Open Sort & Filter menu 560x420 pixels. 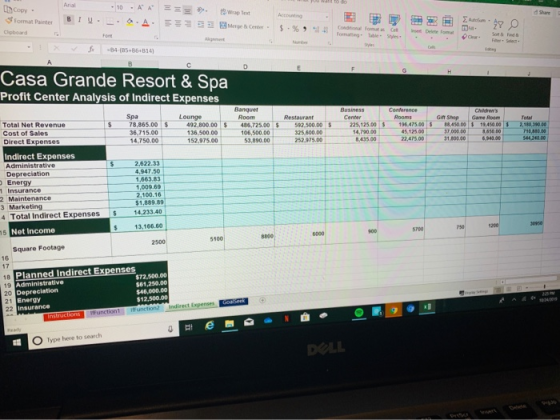[x=498, y=30]
